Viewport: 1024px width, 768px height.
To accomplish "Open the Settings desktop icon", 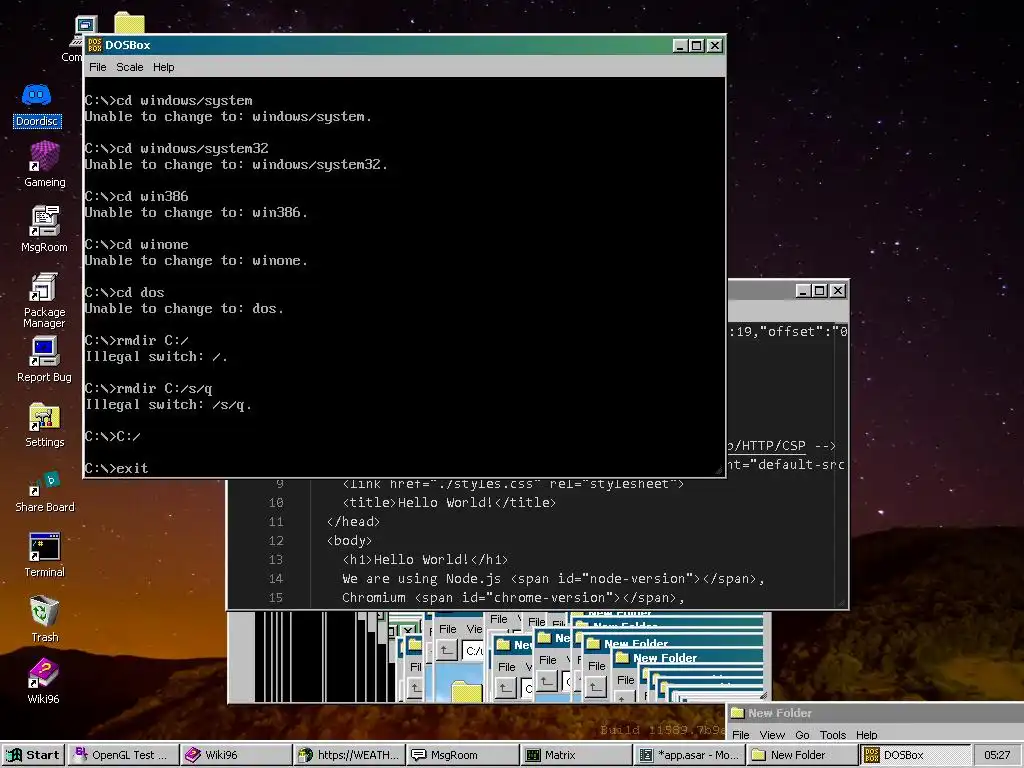I will point(44,425).
